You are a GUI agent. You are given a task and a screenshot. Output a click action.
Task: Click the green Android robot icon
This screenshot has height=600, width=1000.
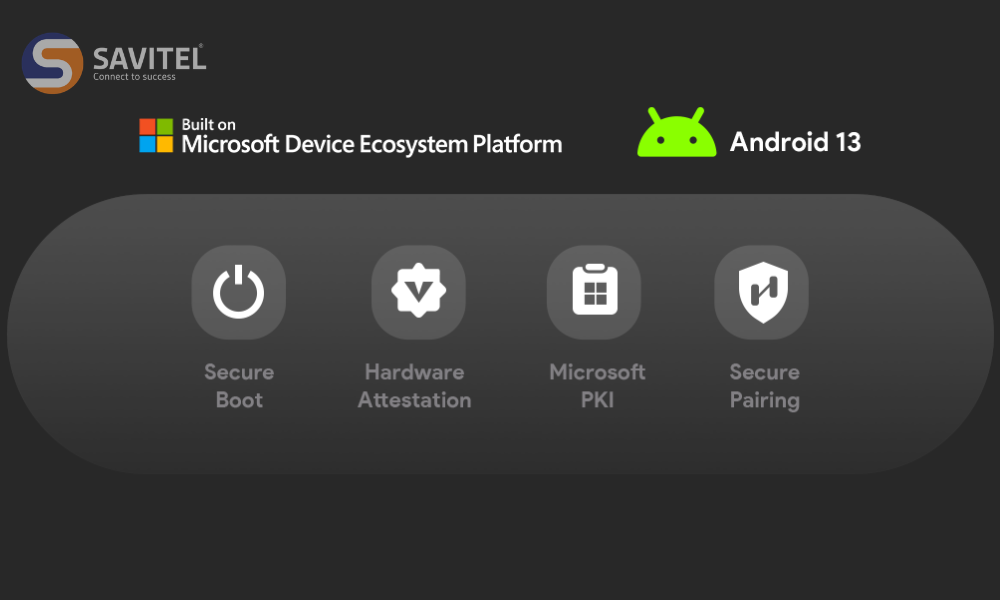tap(676, 133)
